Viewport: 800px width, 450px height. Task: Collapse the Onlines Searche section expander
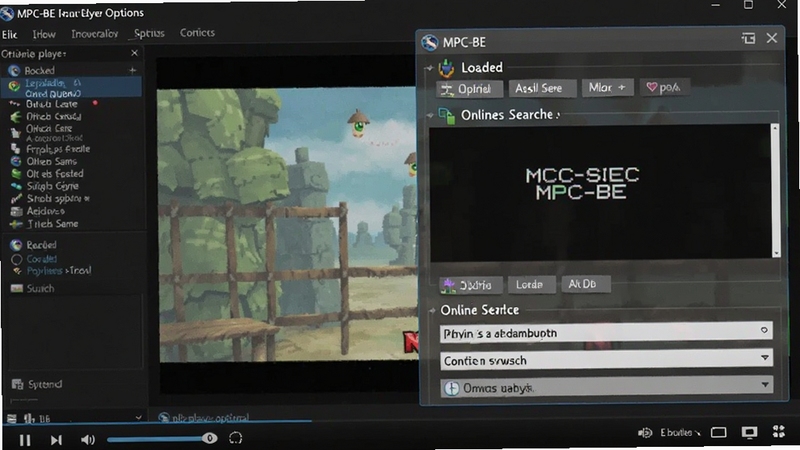(430, 115)
